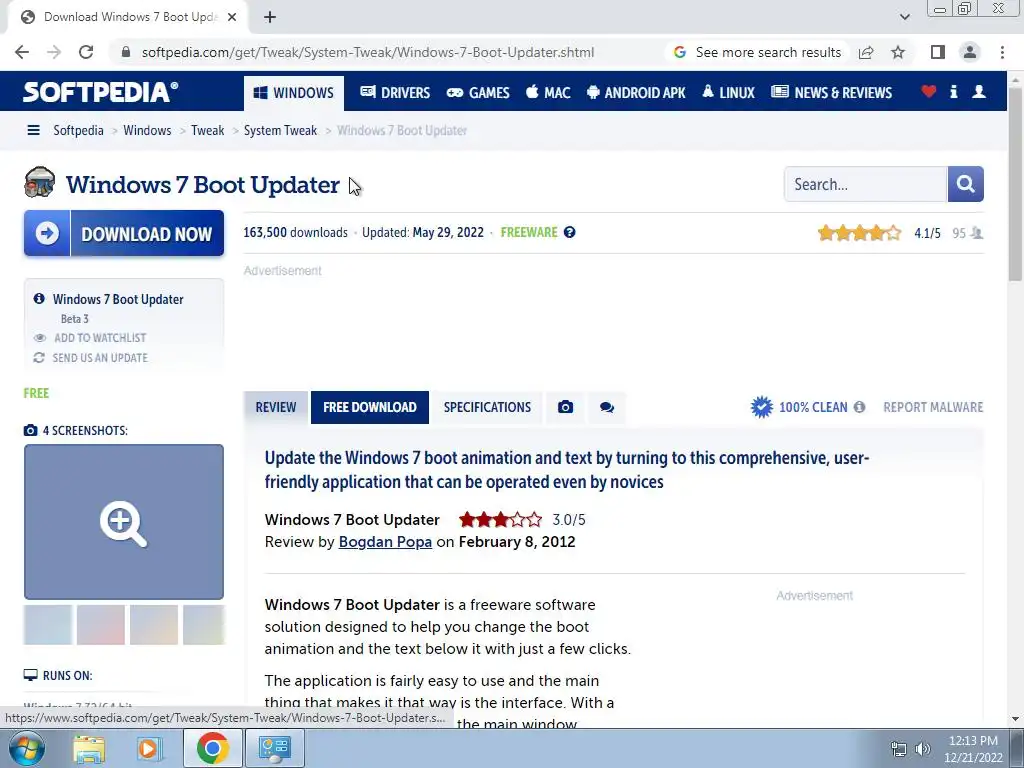
Task: Open the Chrome profile avatar
Action: (970, 52)
